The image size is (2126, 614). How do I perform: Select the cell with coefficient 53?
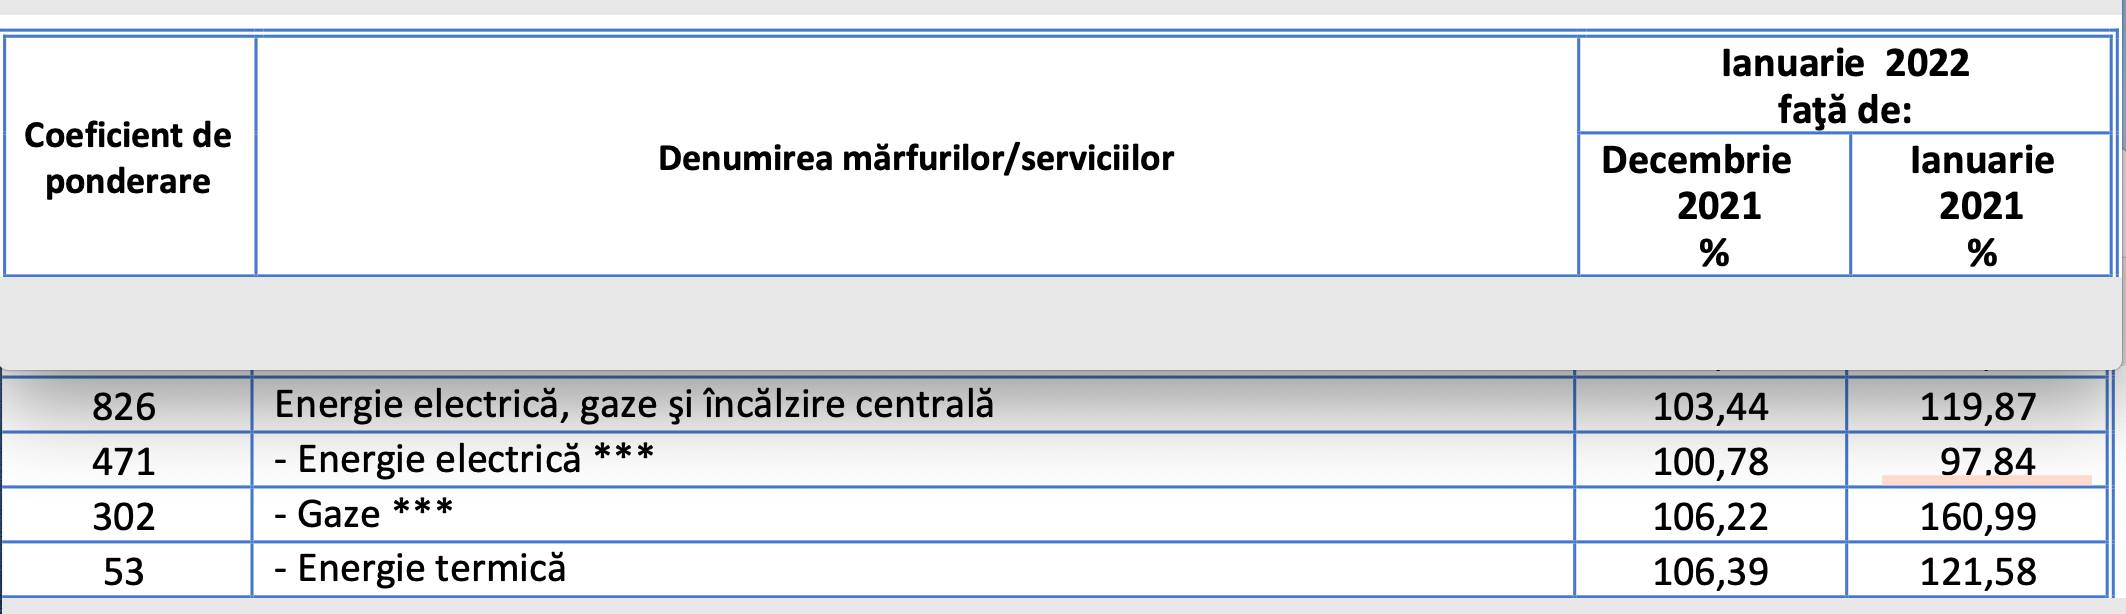[x=125, y=572]
